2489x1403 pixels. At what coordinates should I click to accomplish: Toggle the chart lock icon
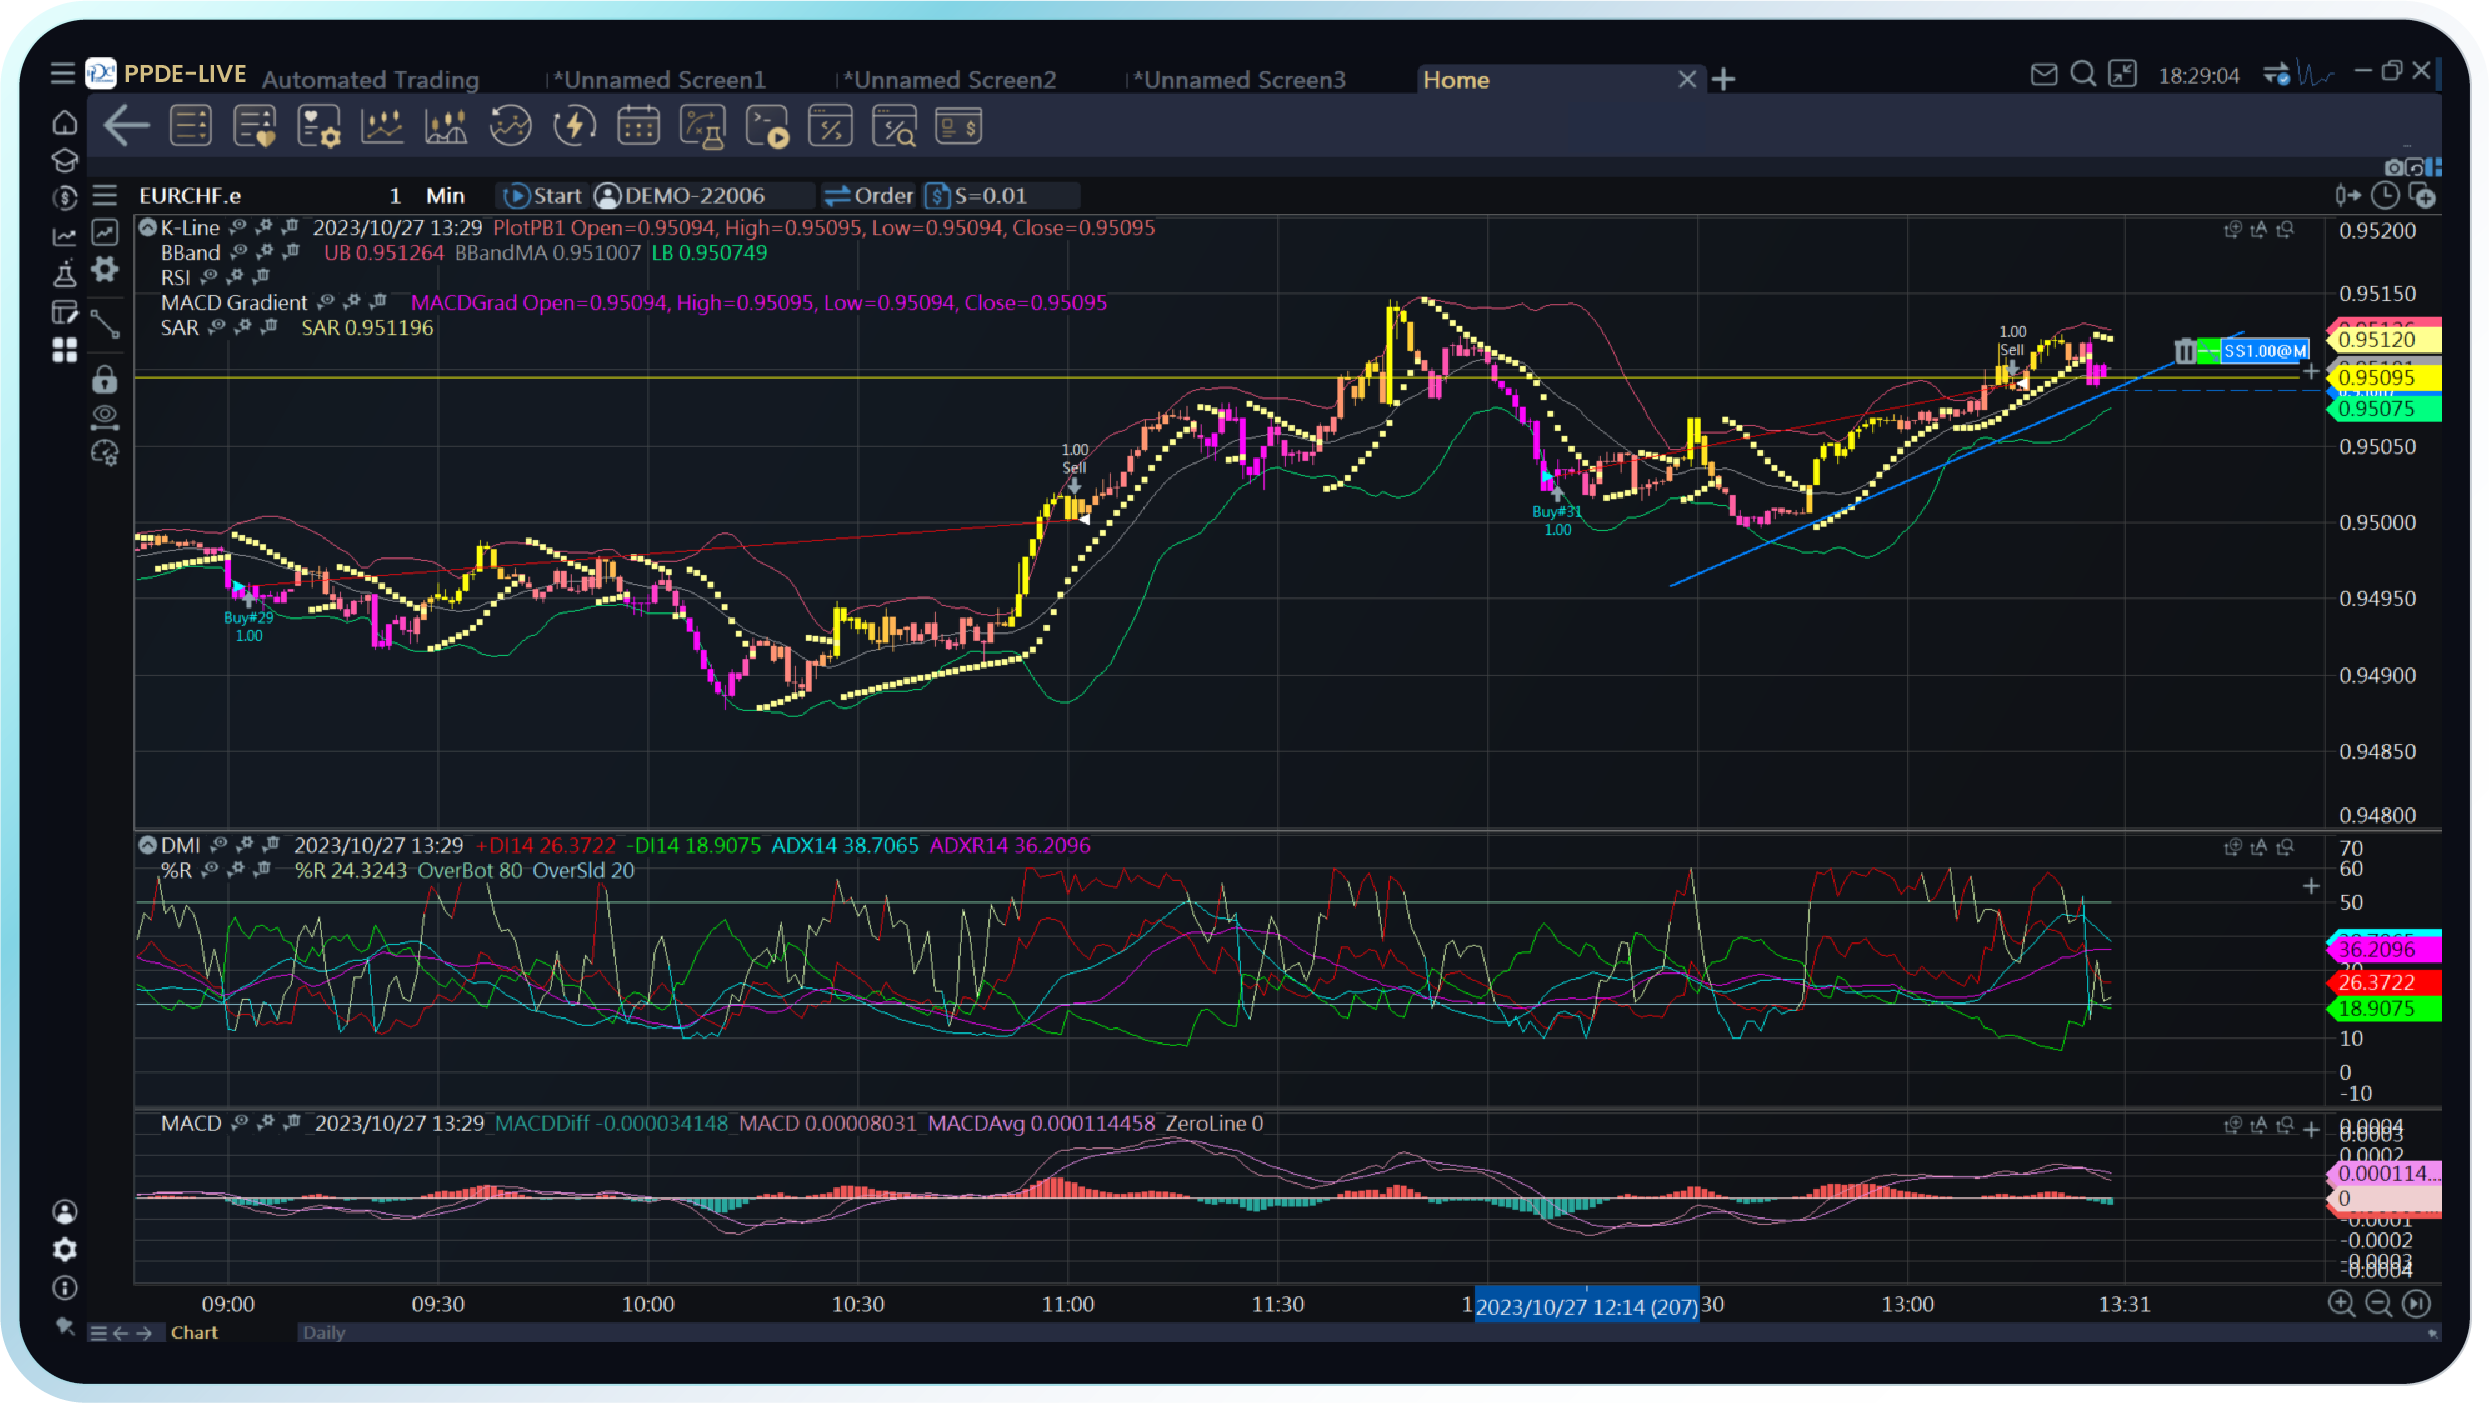tap(105, 379)
